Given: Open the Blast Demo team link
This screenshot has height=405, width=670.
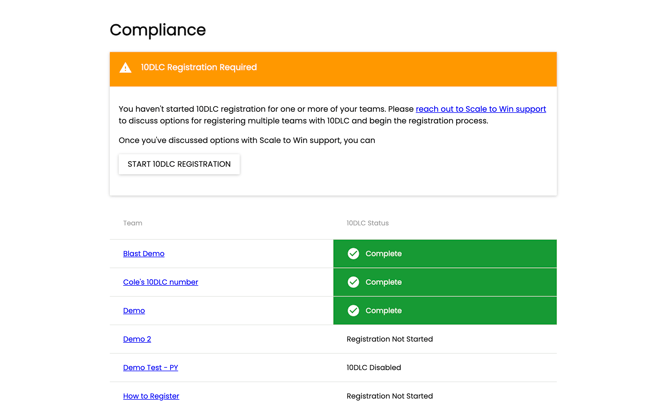Looking at the screenshot, I should (x=144, y=254).
